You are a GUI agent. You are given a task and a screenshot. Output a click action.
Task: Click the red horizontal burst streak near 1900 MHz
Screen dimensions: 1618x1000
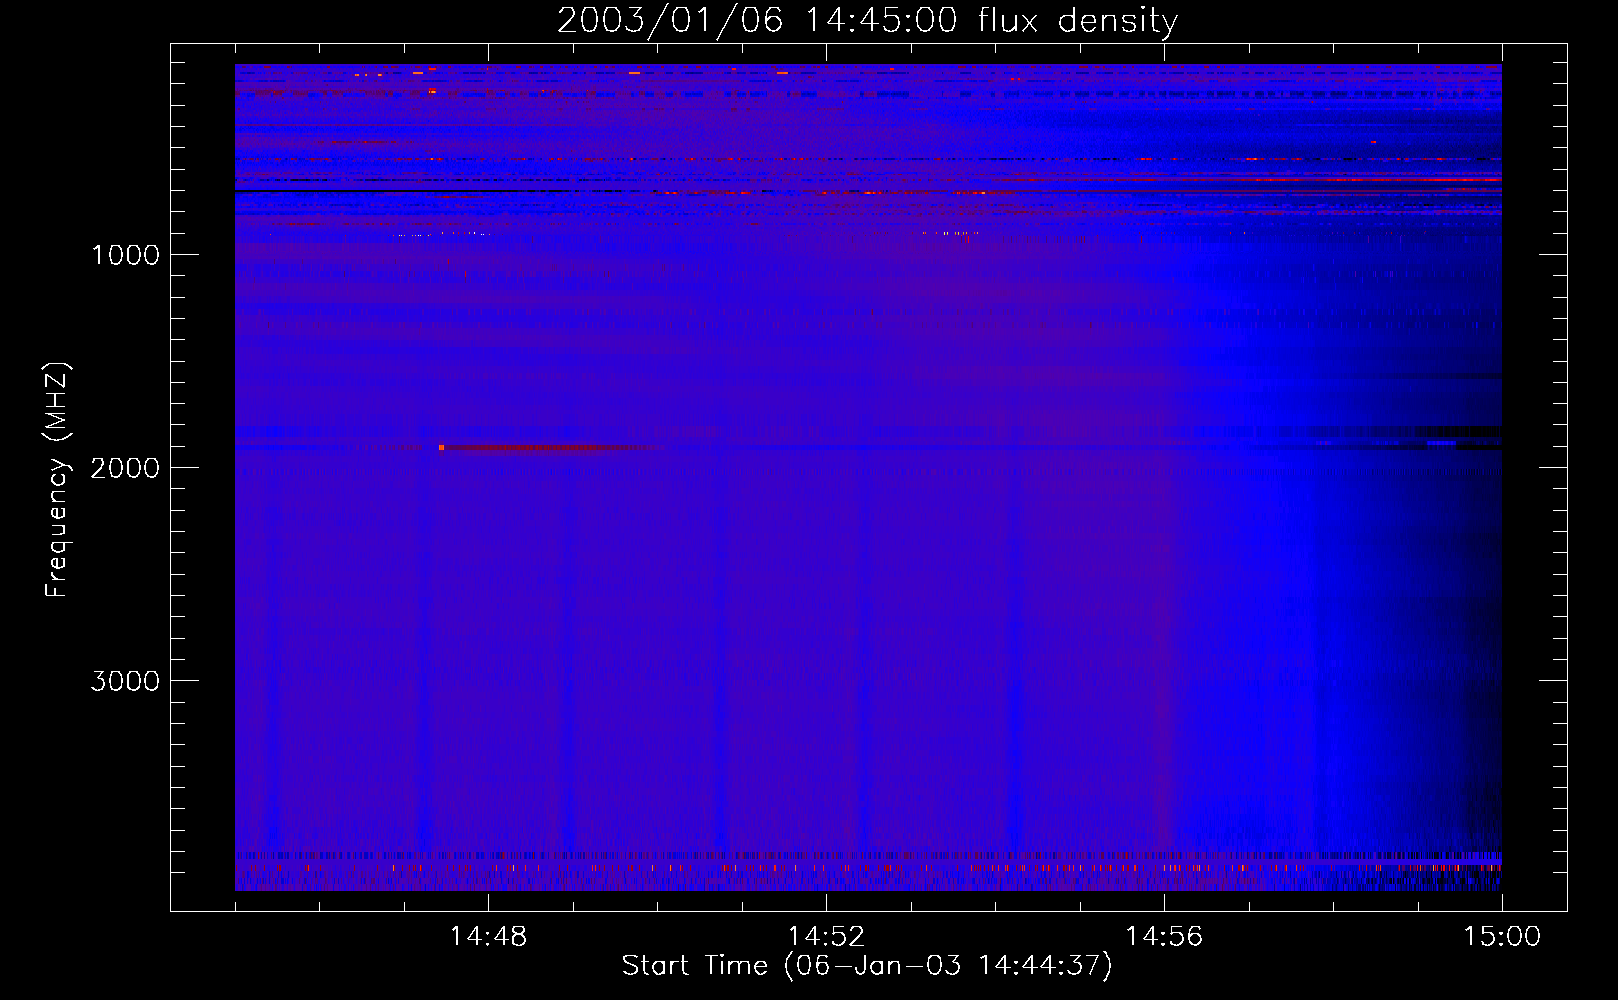click(548, 448)
